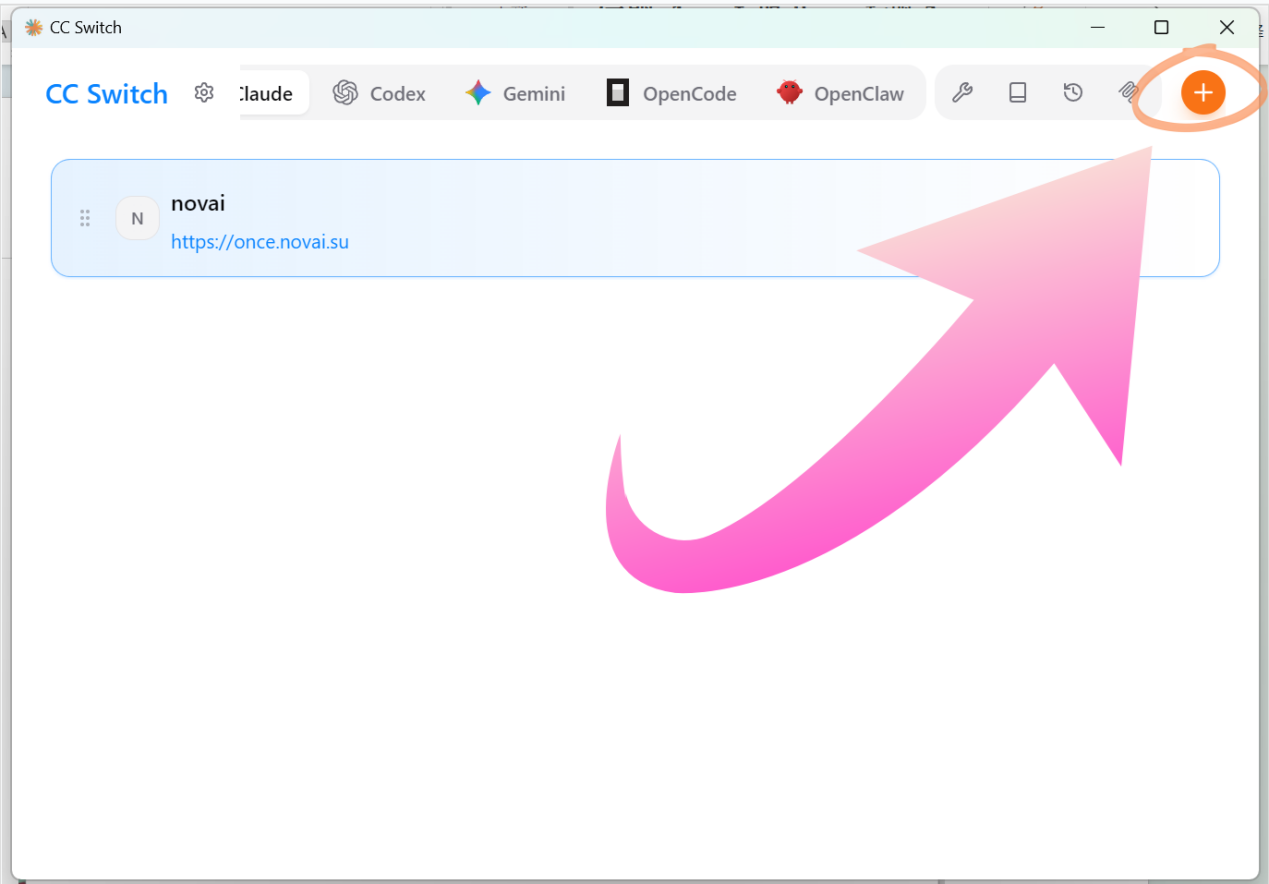Minimize the CC Switch window
The width and height of the screenshot is (1269, 884).
coord(1097,28)
